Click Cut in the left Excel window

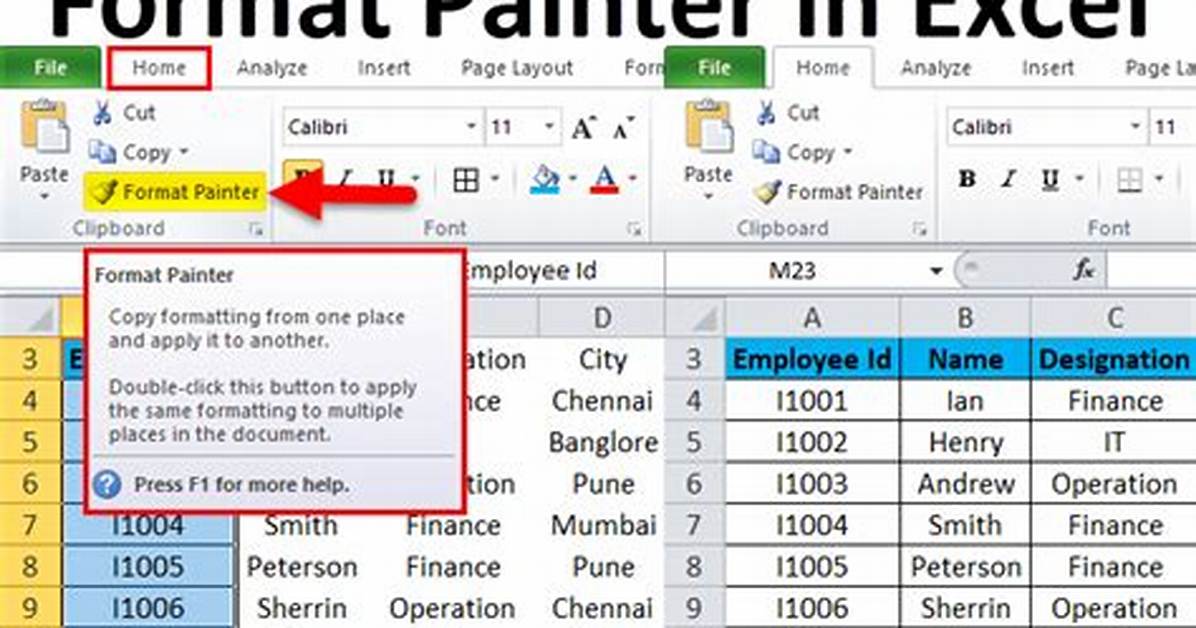125,113
